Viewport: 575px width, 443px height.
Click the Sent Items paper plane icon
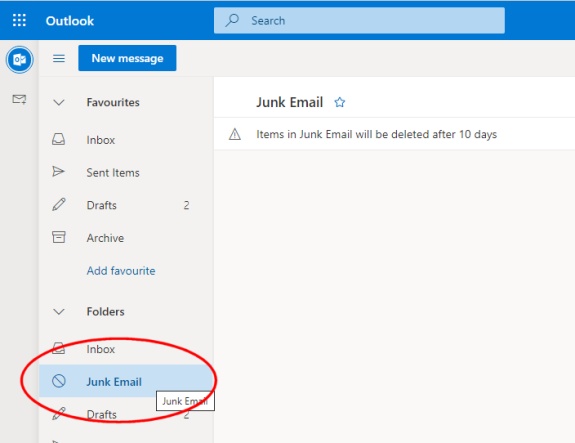58,171
